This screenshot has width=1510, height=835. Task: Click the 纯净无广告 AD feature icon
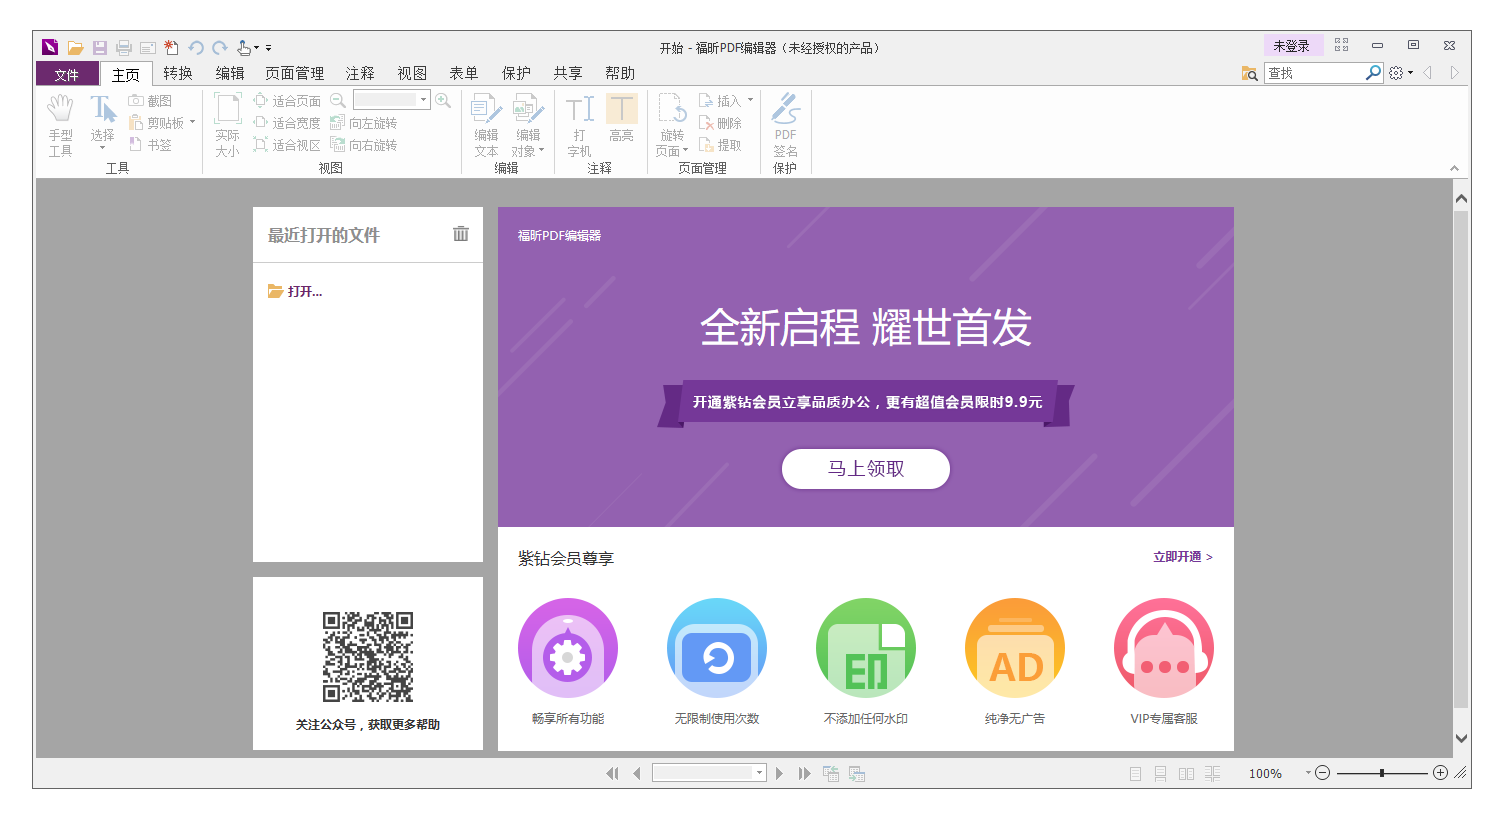[x=1015, y=648]
